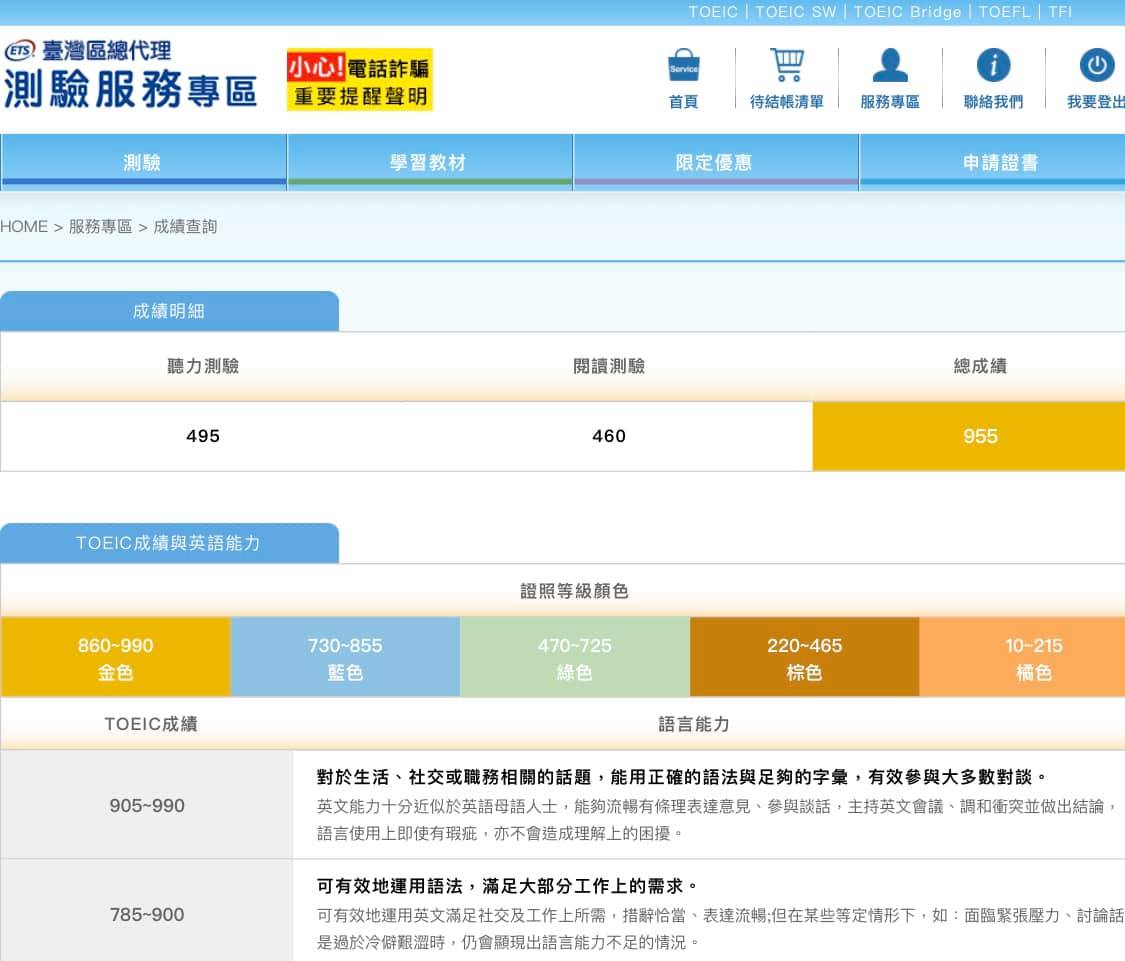The height and width of the screenshot is (961, 1125).
Task: Click 服務專區 in the breadcrumb
Action: 100,227
